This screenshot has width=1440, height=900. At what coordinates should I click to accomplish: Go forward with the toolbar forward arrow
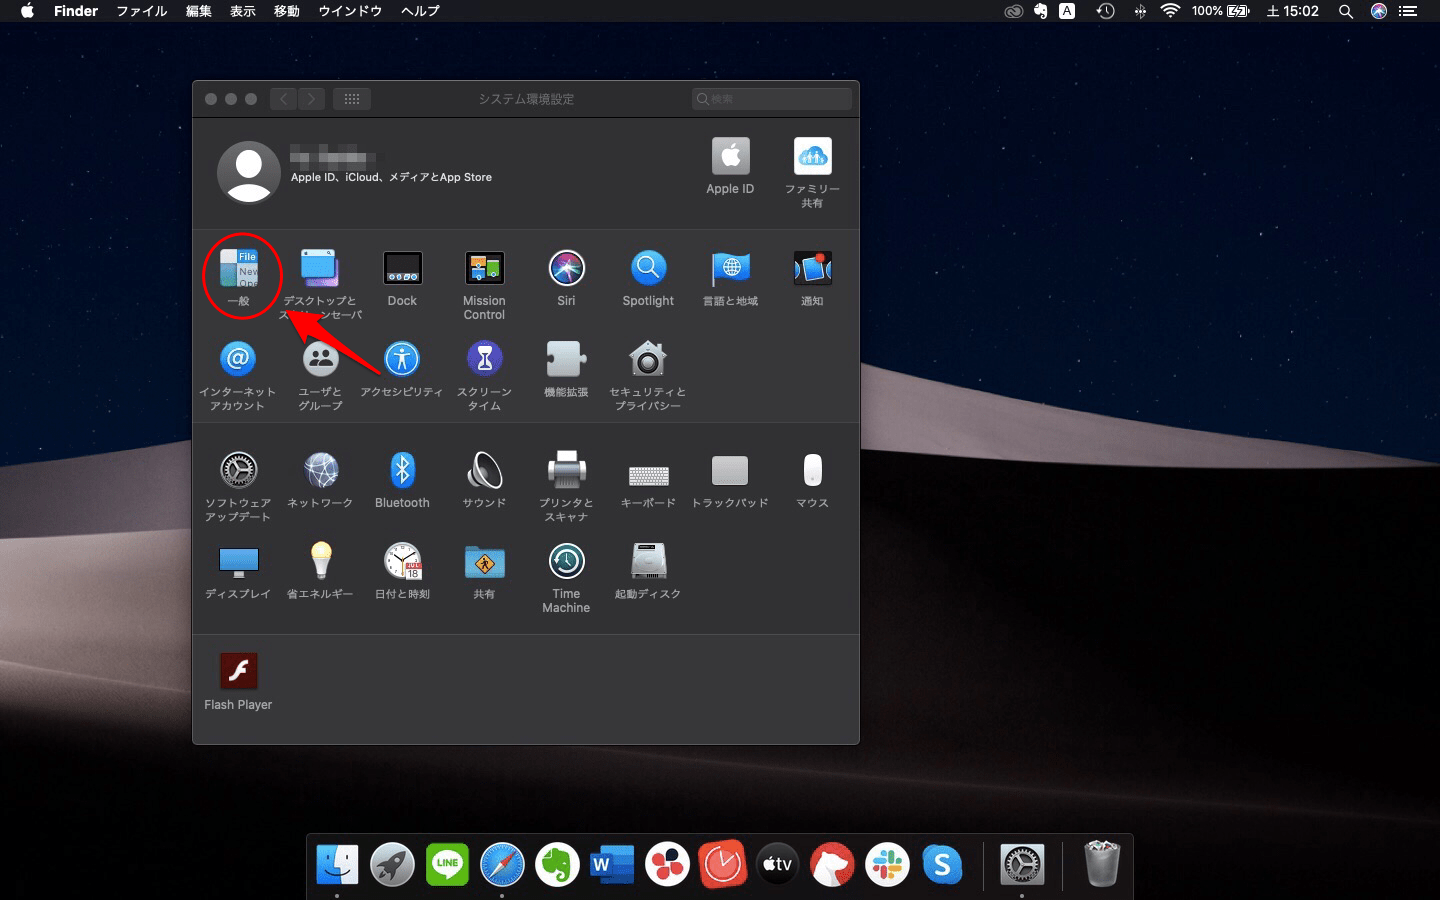tap(311, 99)
